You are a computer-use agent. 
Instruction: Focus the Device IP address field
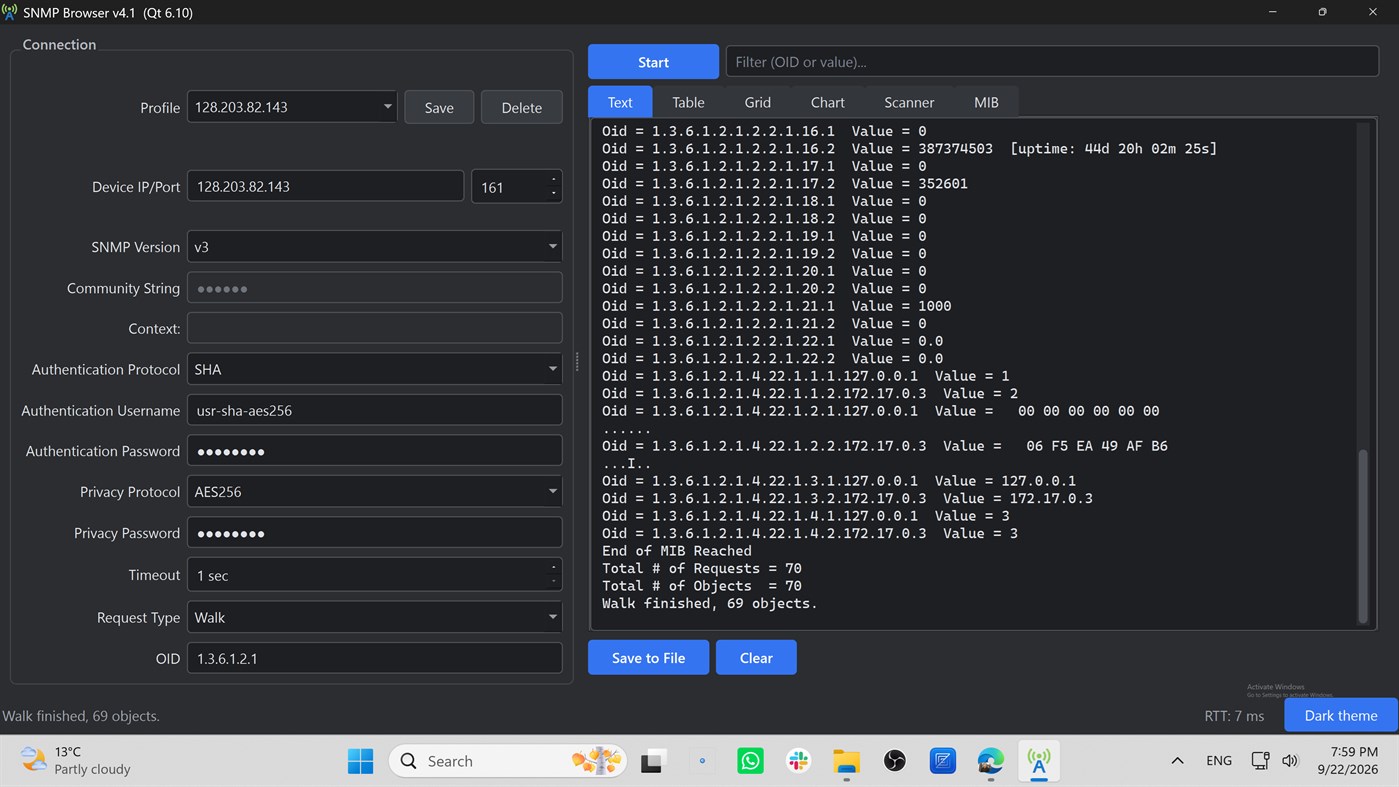point(326,187)
